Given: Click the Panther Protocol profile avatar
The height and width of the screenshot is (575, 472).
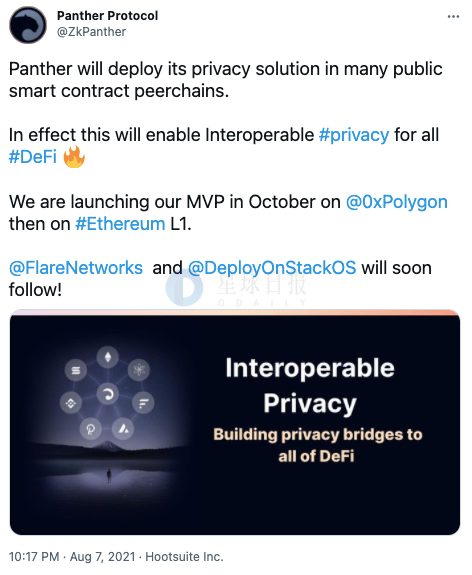Looking at the screenshot, I should pos(28,25).
